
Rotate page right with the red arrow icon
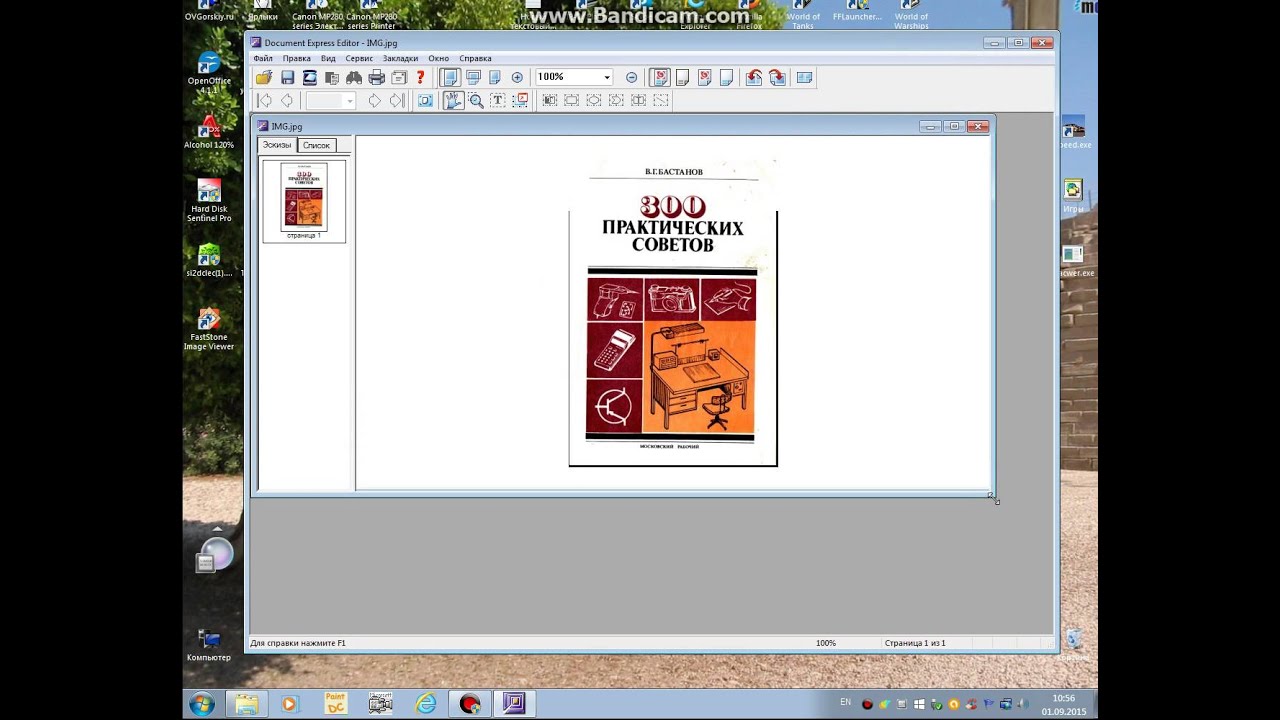click(777, 77)
